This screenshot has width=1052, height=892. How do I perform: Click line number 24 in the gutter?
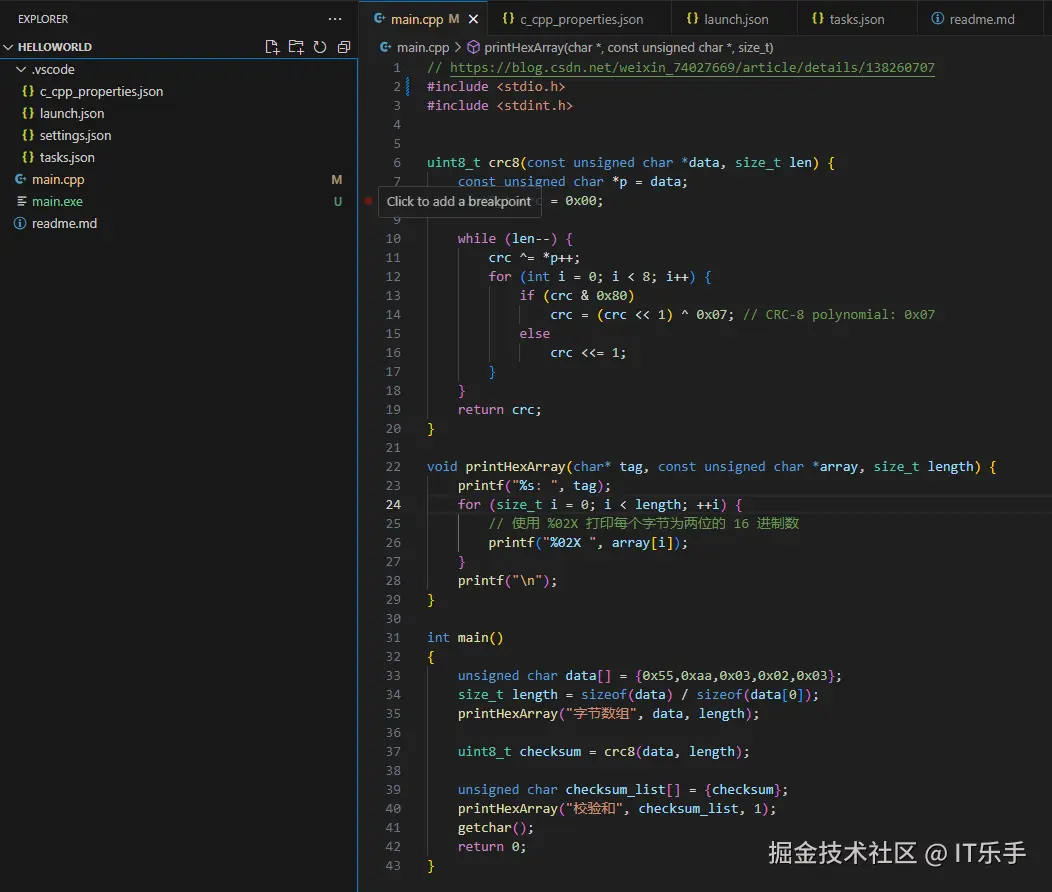coord(393,504)
